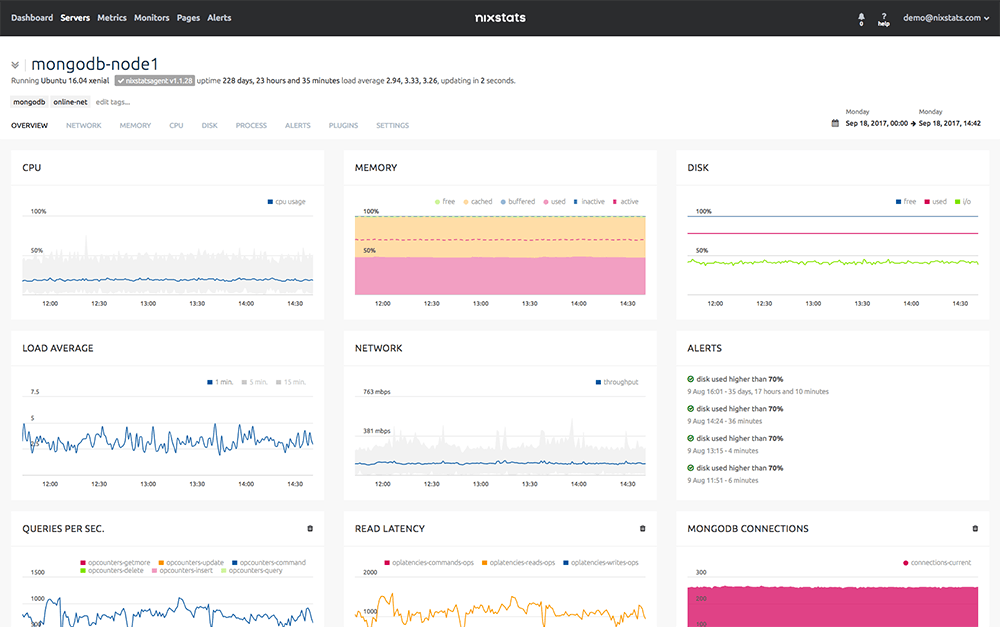Screen dimensions: 1000x627
Task: Open the Monitors menu item
Action: (151, 18)
